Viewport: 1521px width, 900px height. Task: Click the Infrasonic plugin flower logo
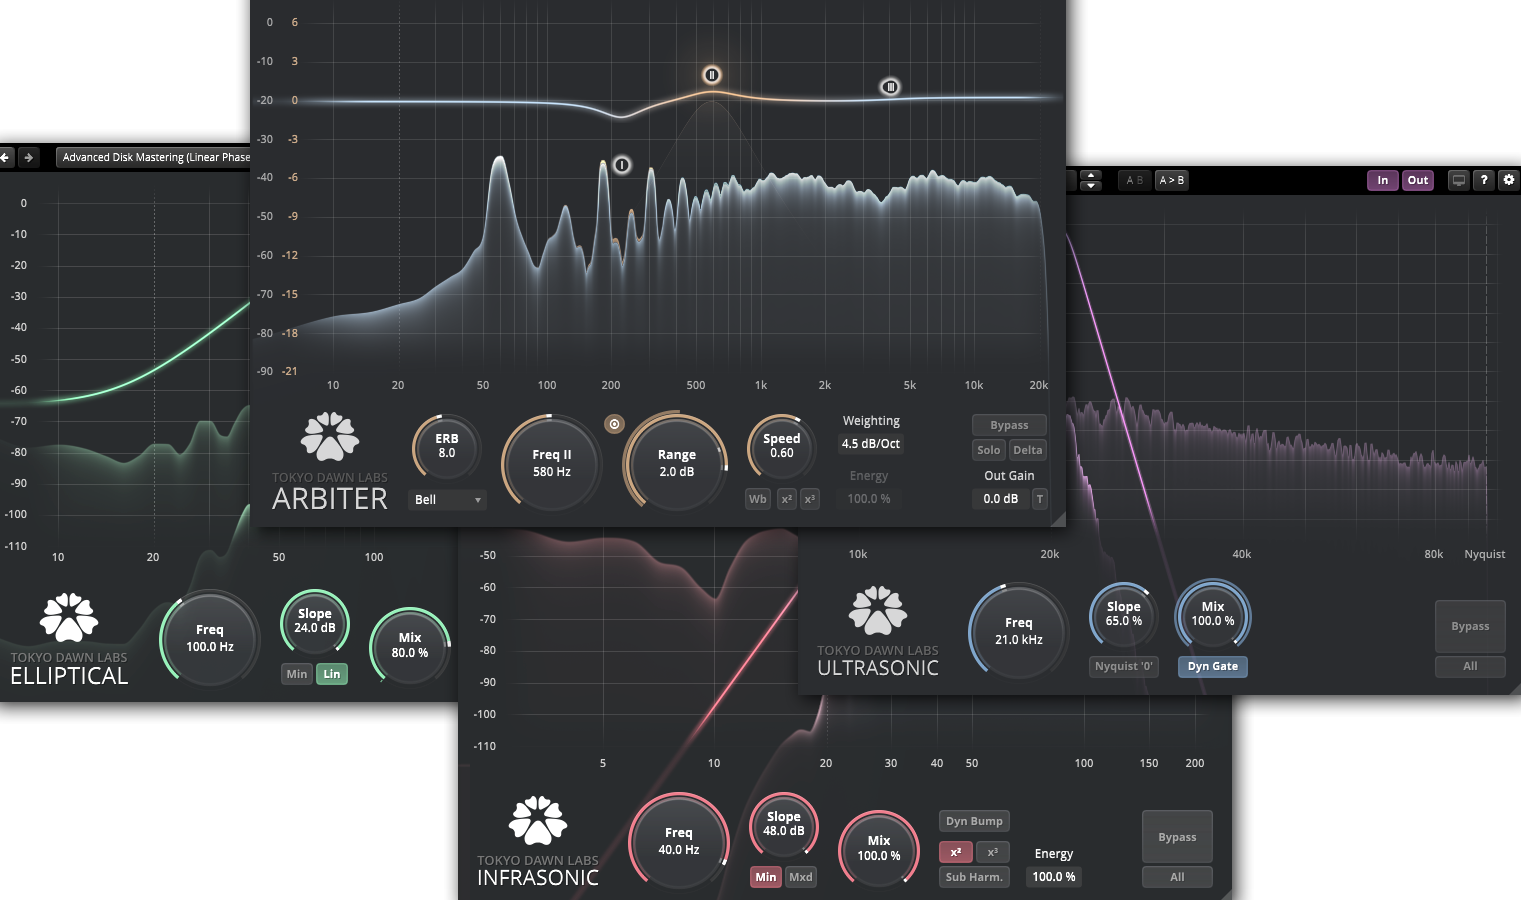(x=538, y=821)
